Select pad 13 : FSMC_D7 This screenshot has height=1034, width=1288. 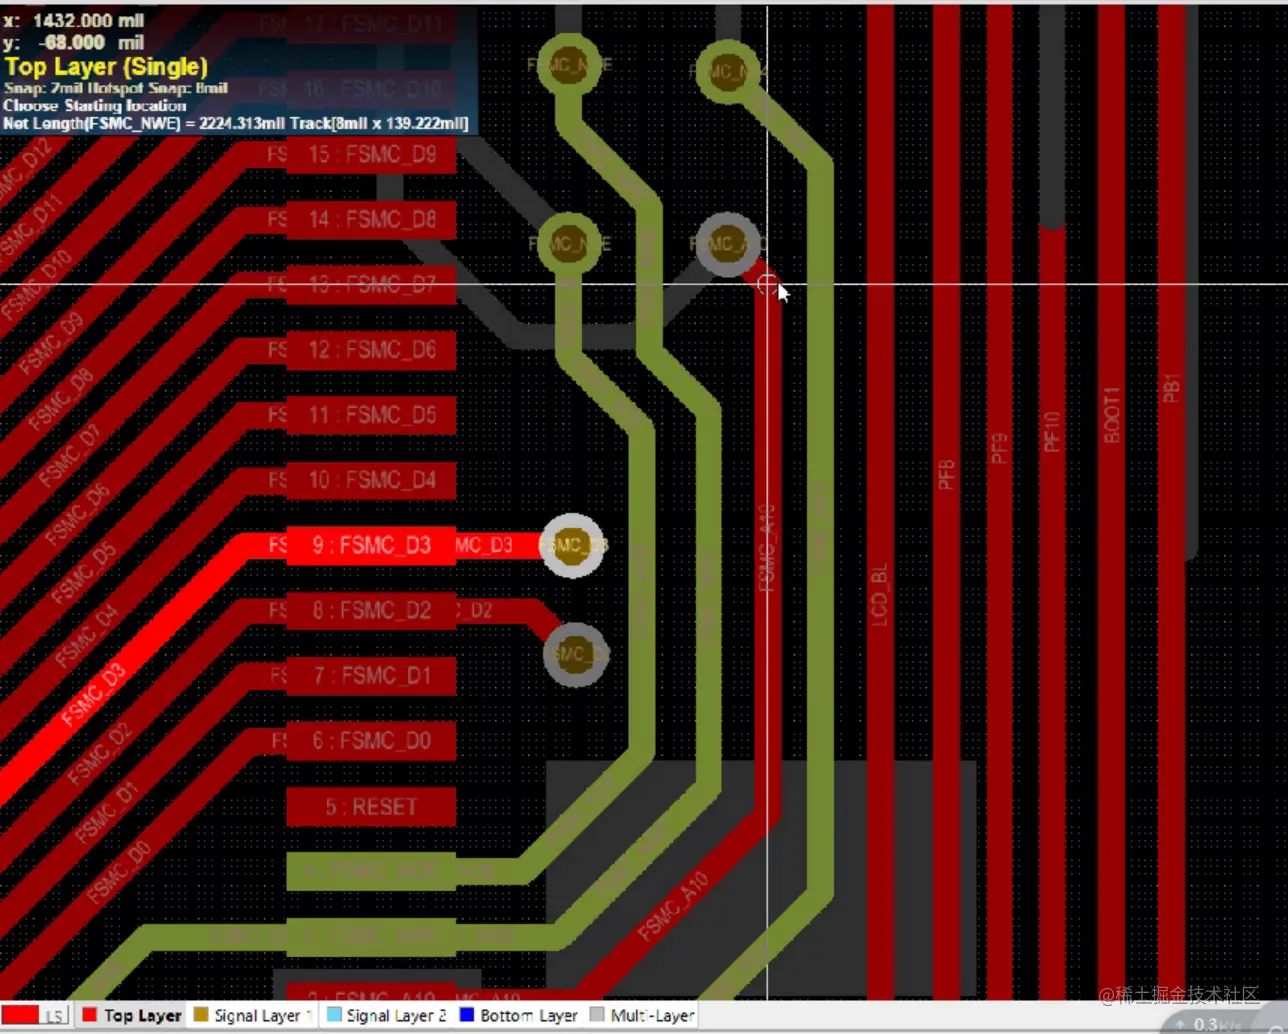click(371, 285)
